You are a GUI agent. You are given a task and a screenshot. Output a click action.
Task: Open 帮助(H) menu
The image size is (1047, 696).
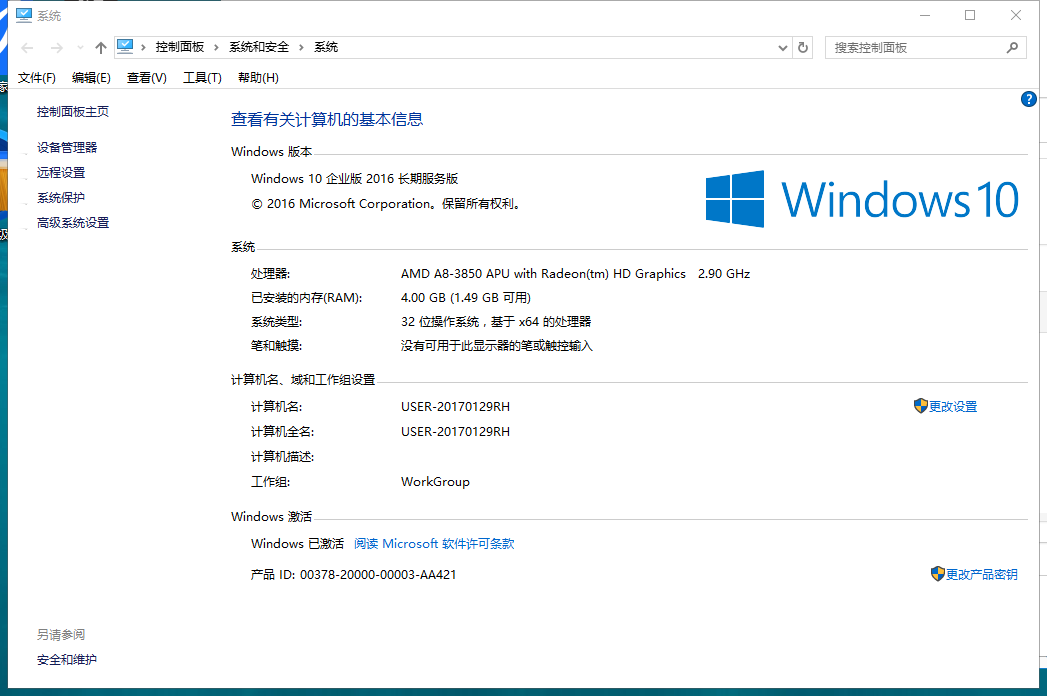click(x=258, y=77)
